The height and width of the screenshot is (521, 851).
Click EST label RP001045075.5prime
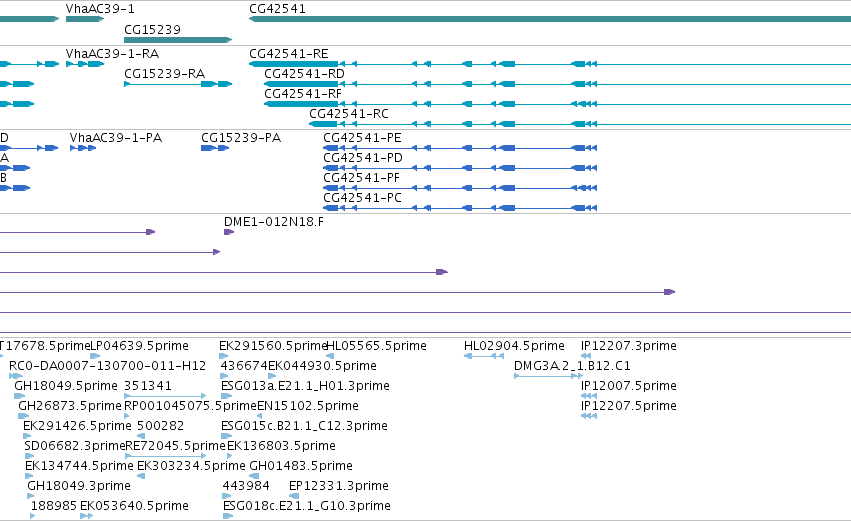[190, 406]
